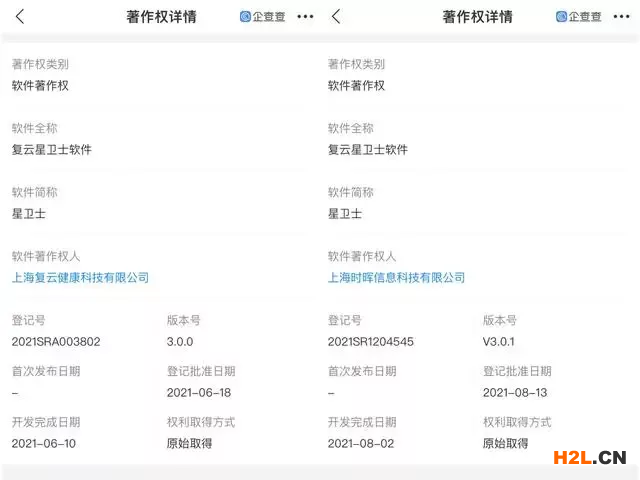The image size is (640, 480).
Task: Select registration number 2021SR1204545
Action: [370, 342]
